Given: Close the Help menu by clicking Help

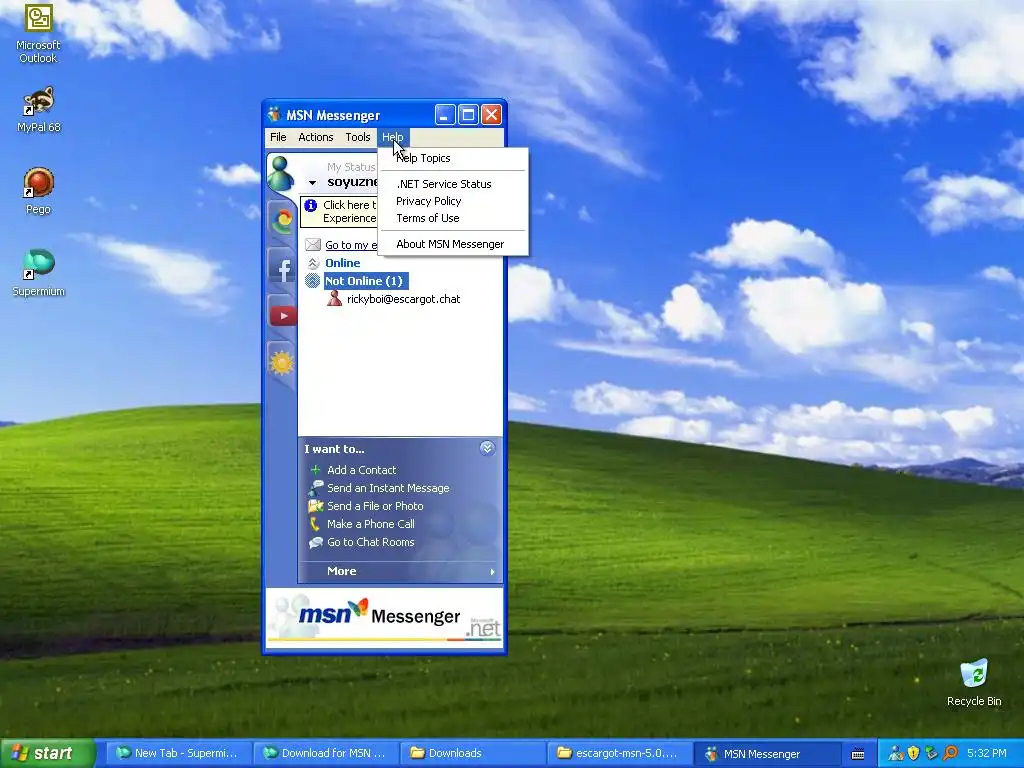Looking at the screenshot, I should click(x=392, y=137).
